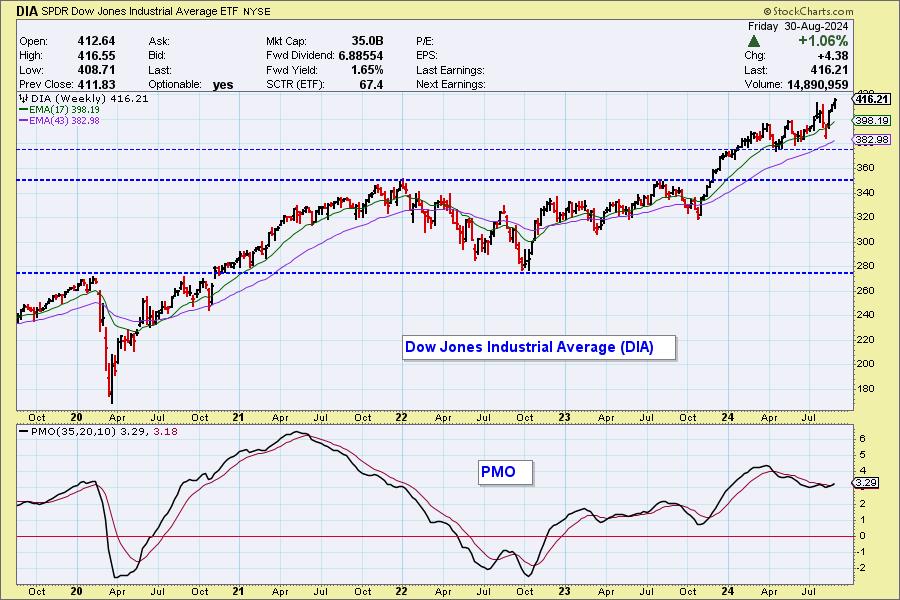The image size is (900, 600).
Task: Click the 398.19 EMA tag on right axis
Action: [x=872, y=121]
